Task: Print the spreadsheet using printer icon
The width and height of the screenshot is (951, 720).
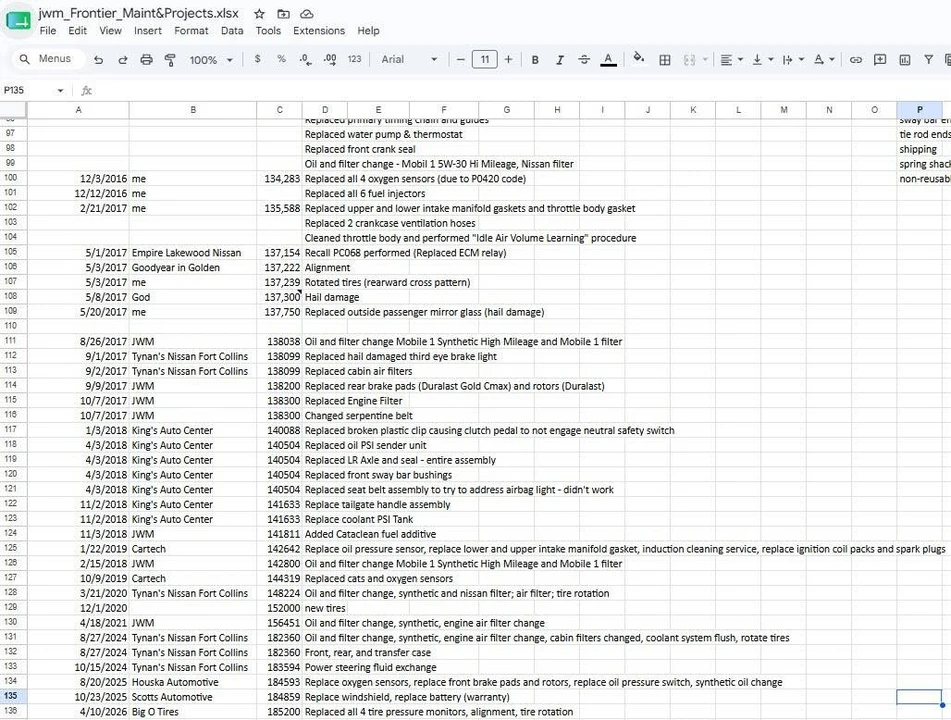Action: click(146, 59)
